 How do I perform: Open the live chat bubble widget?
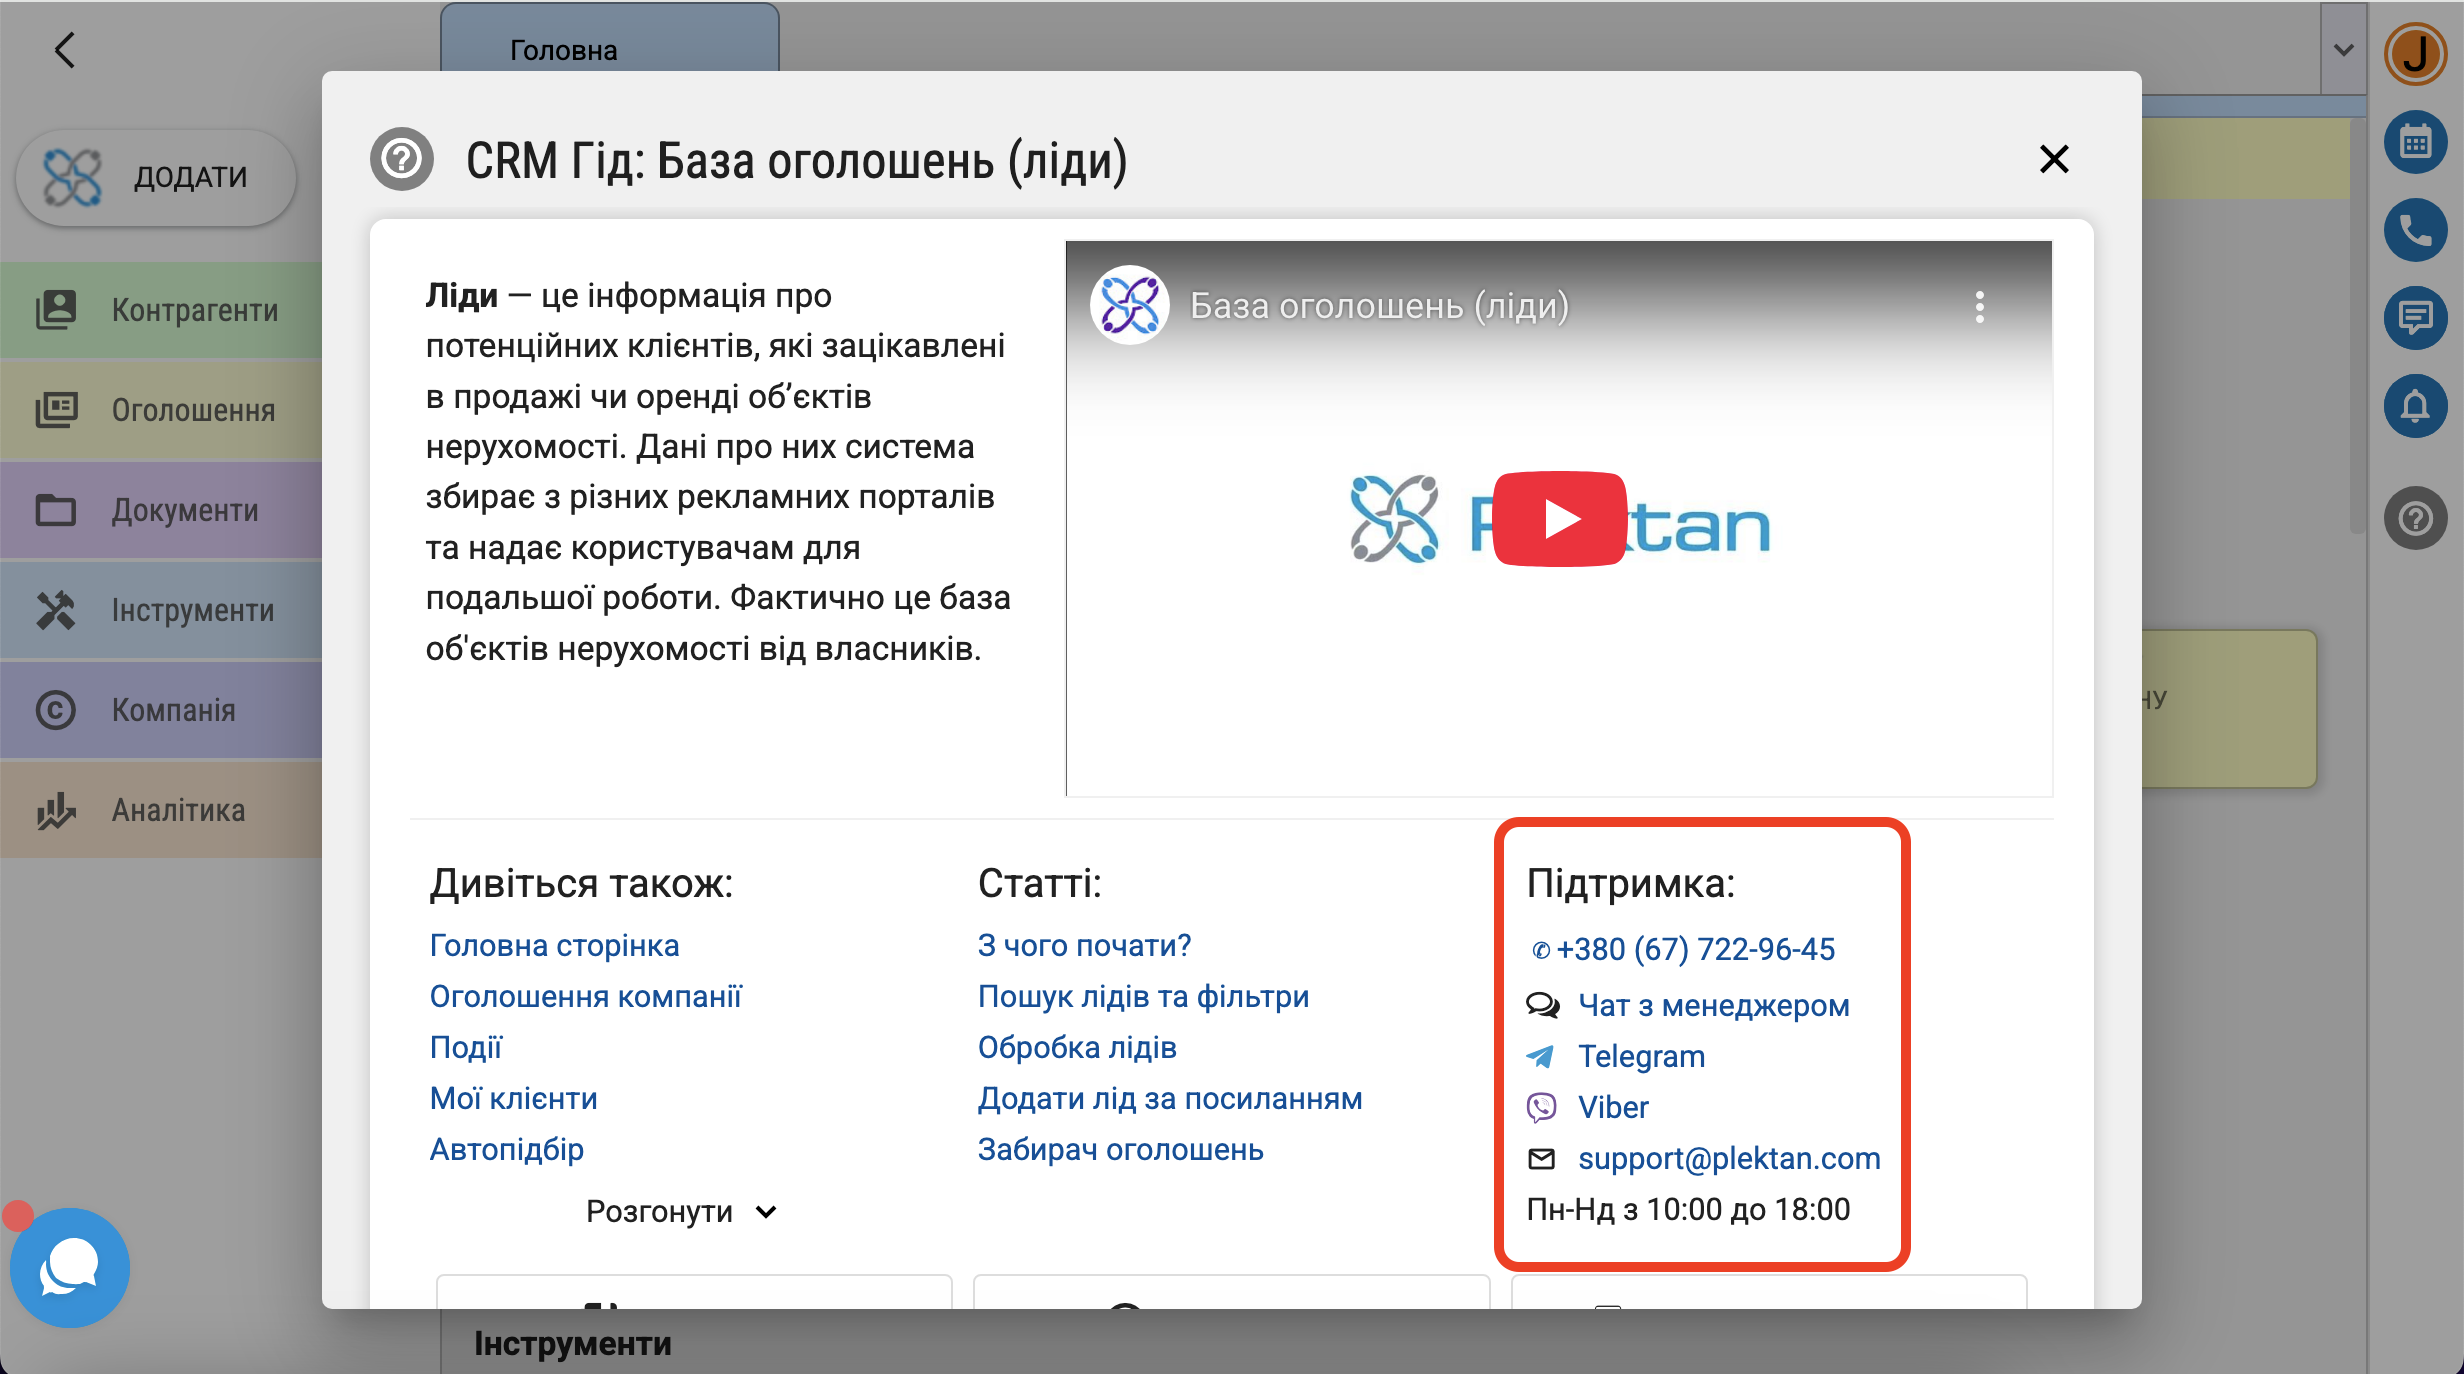69,1267
